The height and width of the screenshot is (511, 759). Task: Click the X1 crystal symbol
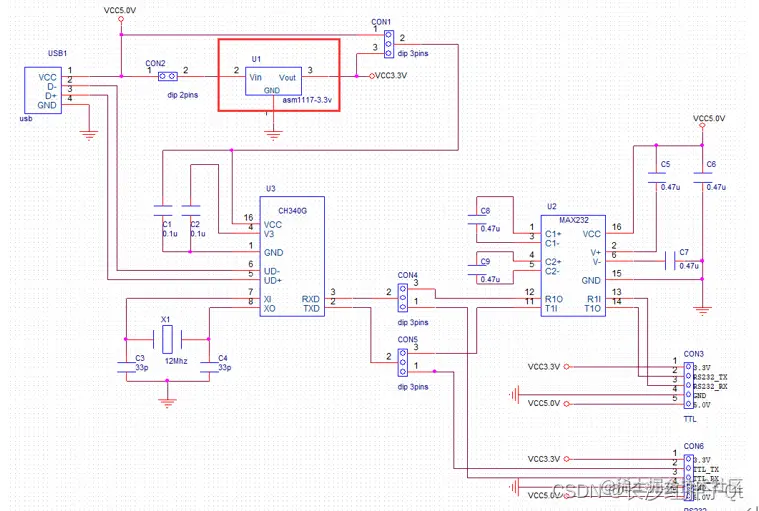pos(167,339)
